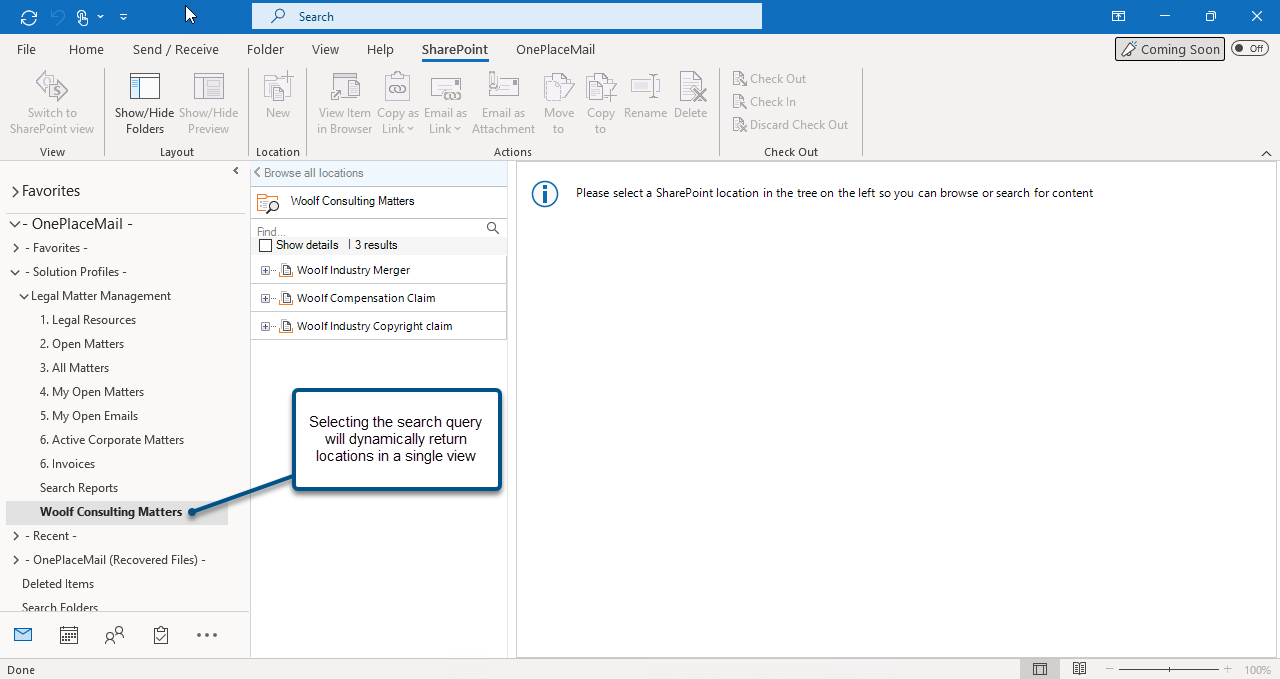The image size is (1280, 679).
Task: Click Discard Check Out button
Action: point(790,125)
